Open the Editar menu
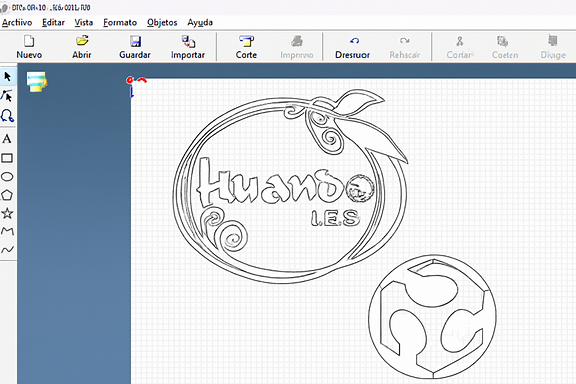The image size is (576, 384). [x=53, y=23]
